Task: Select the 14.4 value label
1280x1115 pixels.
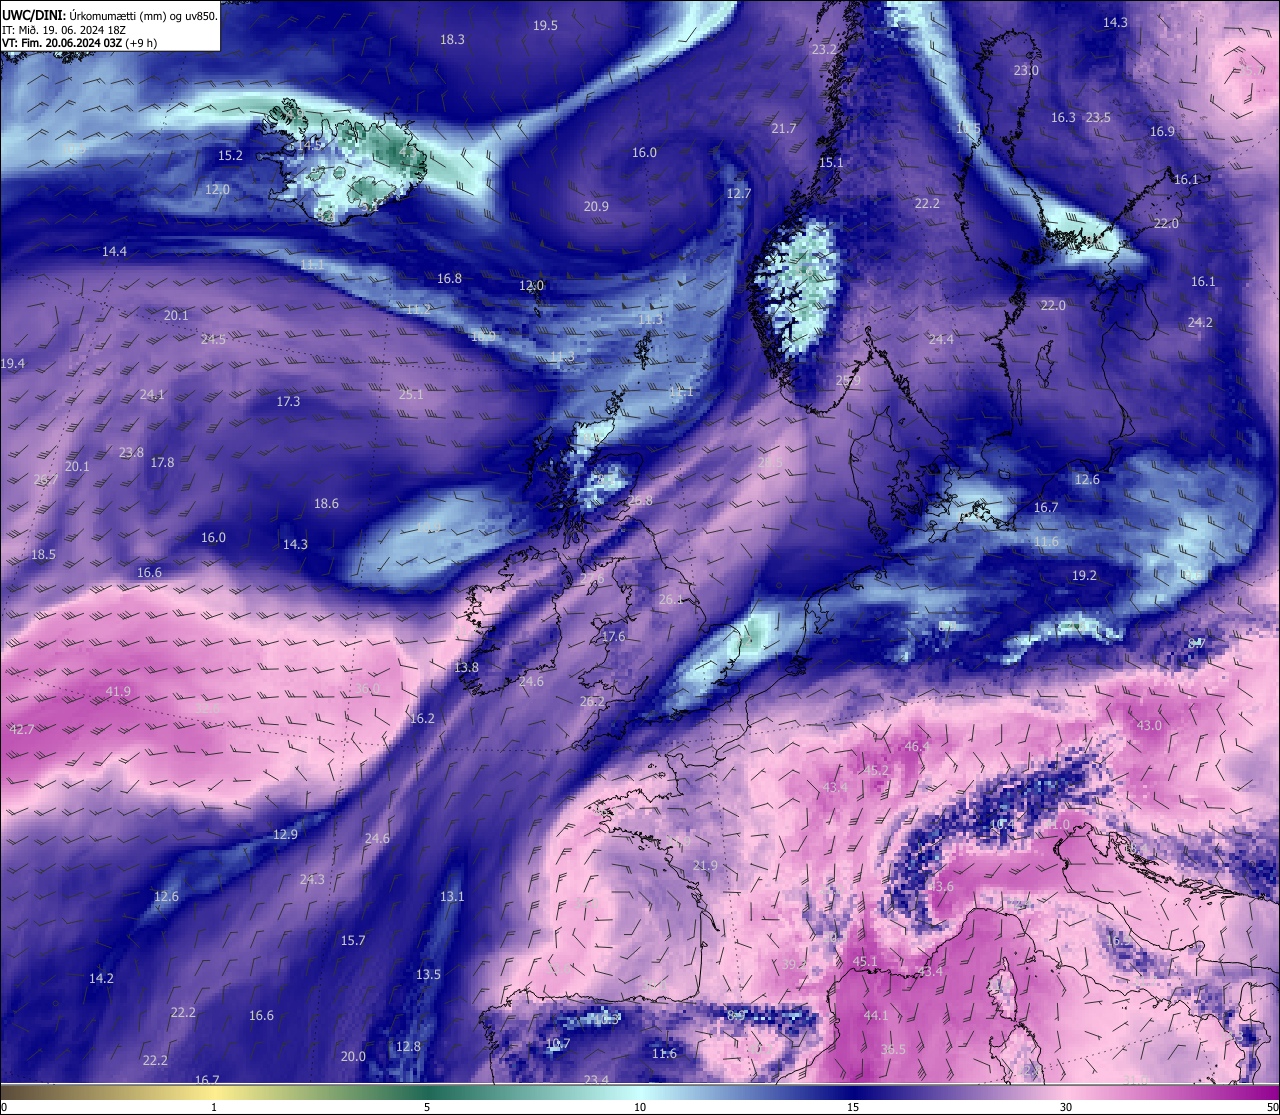Action: point(114,252)
